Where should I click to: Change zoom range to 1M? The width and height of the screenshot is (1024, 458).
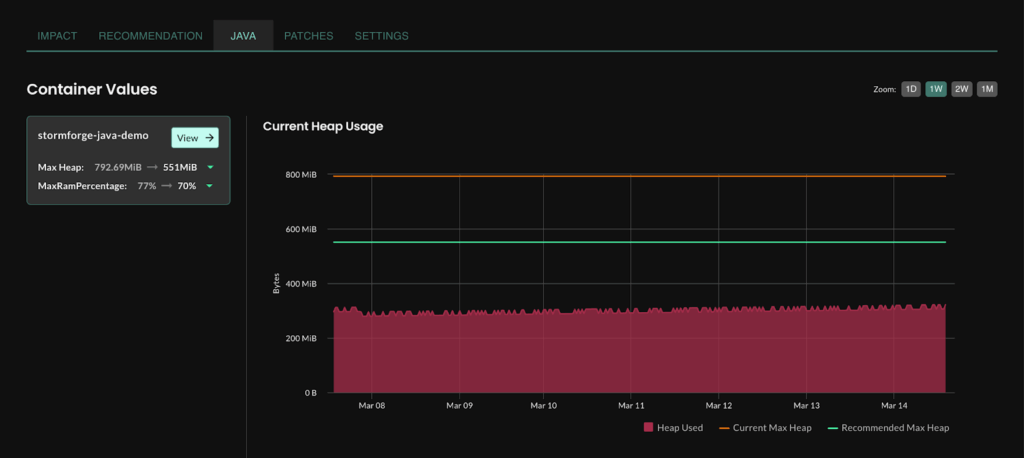tap(987, 89)
